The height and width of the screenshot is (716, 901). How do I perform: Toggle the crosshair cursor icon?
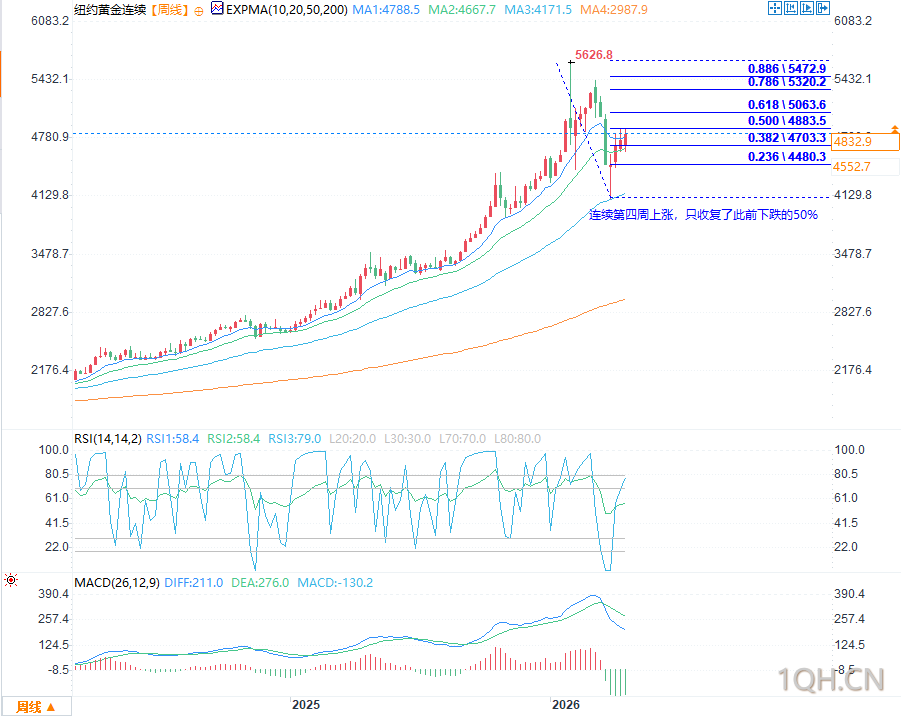click(x=775, y=8)
